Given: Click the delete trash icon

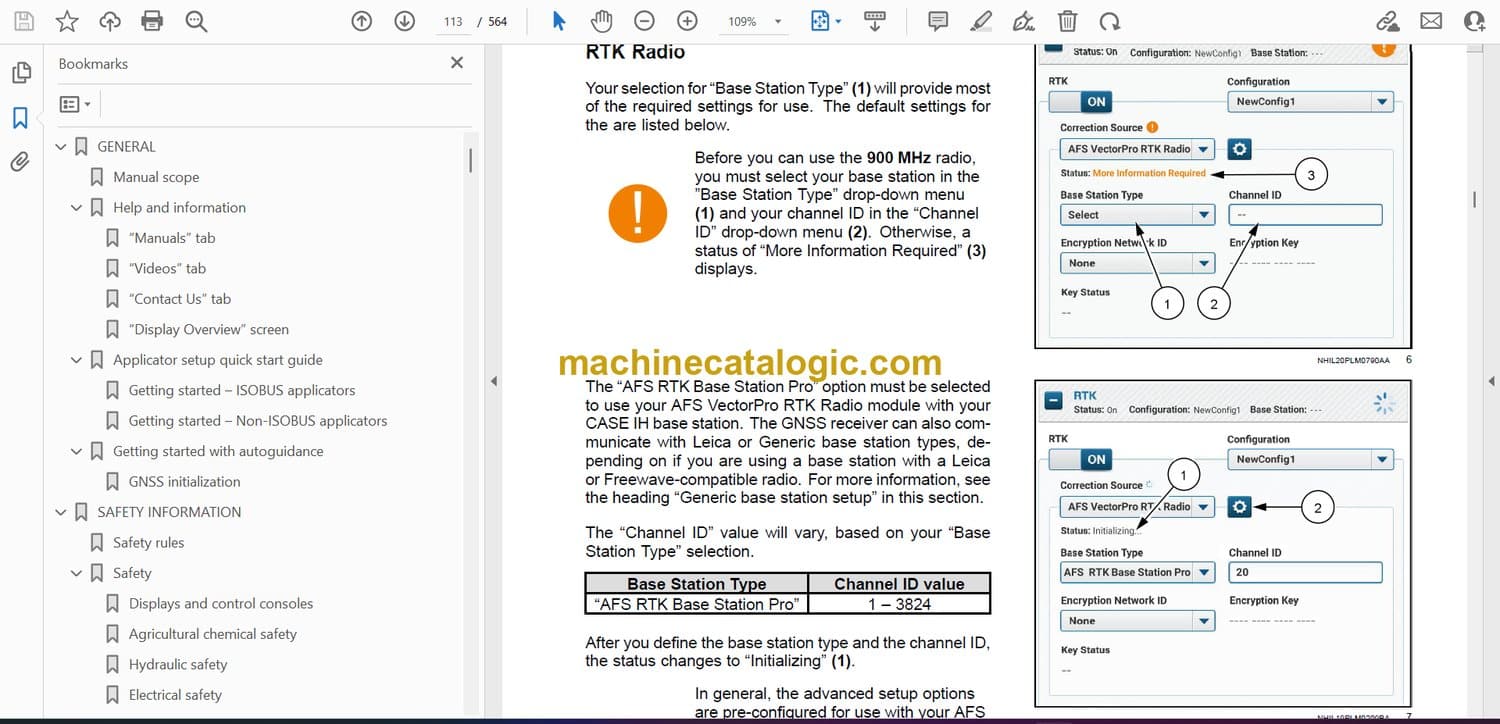Looking at the screenshot, I should coord(1067,21).
